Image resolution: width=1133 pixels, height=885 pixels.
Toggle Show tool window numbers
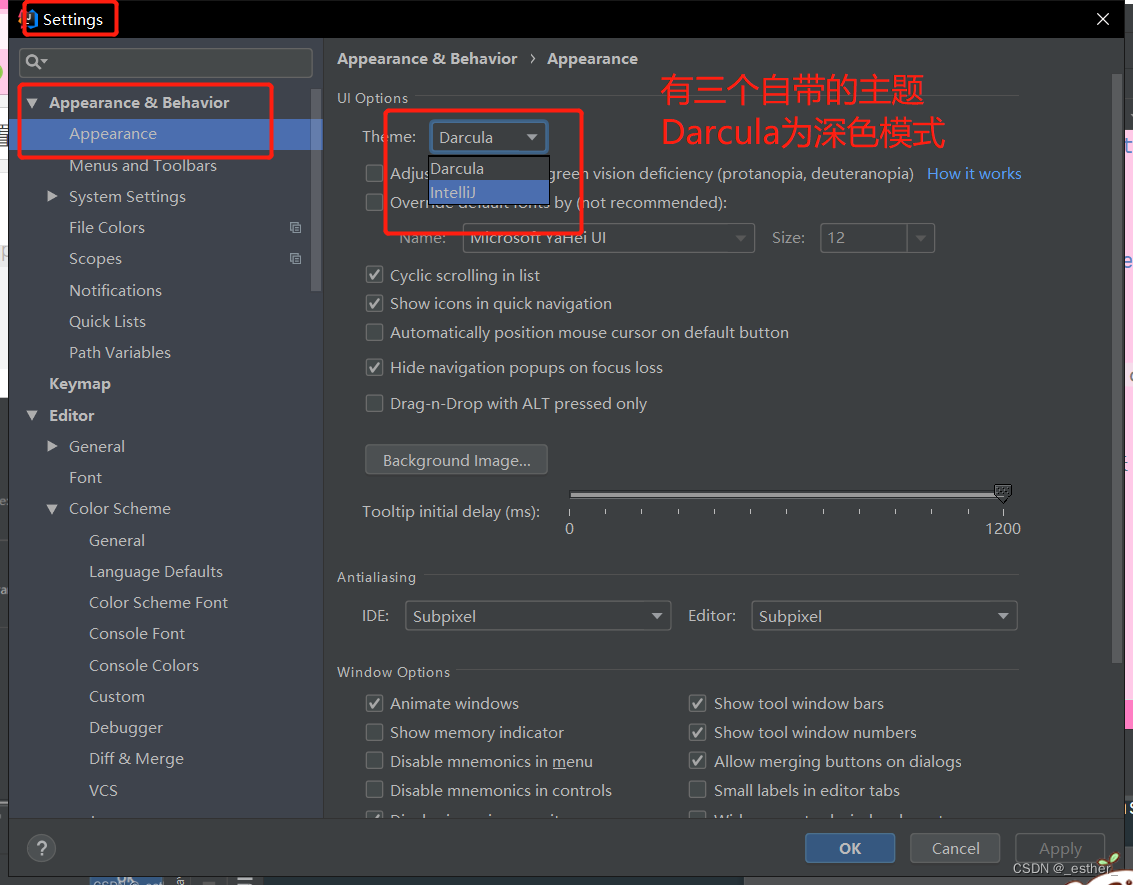[697, 732]
